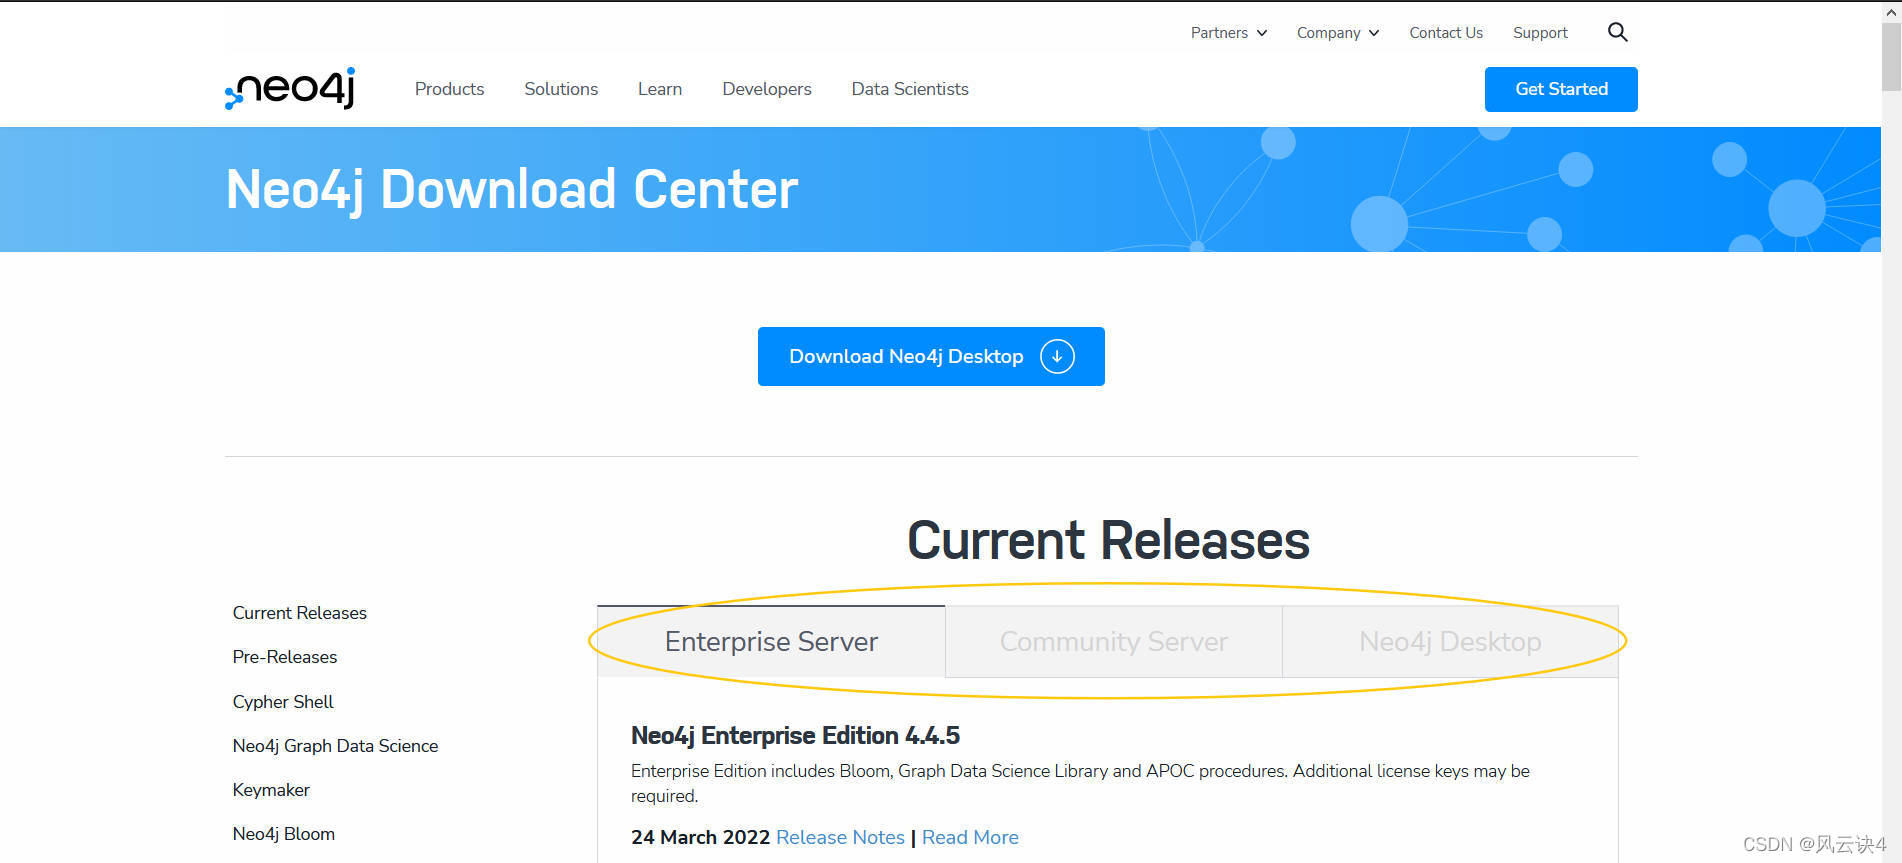Click the neo4j logo
Viewport: 1902px width, 863px height.
tap(290, 88)
